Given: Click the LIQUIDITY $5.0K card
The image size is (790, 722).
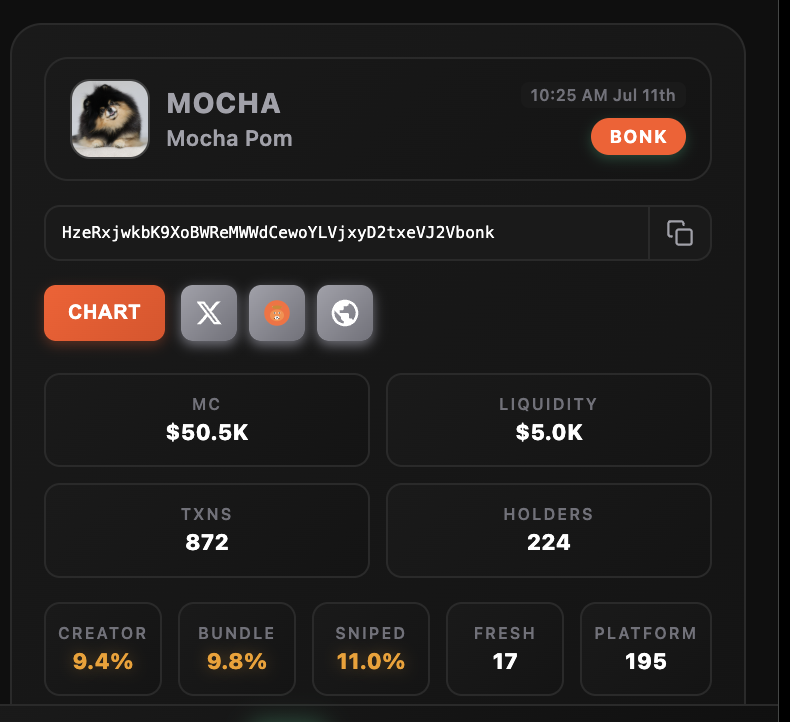Looking at the screenshot, I should click(x=549, y=420).
